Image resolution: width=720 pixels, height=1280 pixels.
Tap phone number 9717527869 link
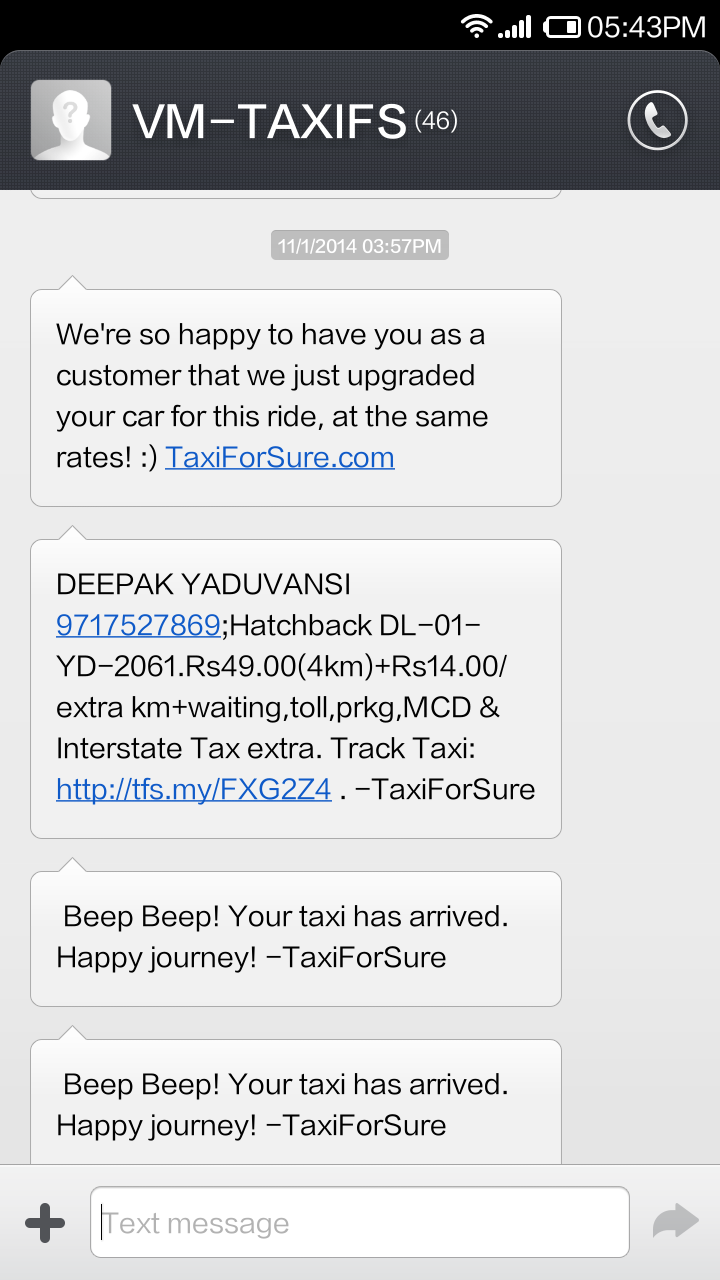[x=138, y=625]
